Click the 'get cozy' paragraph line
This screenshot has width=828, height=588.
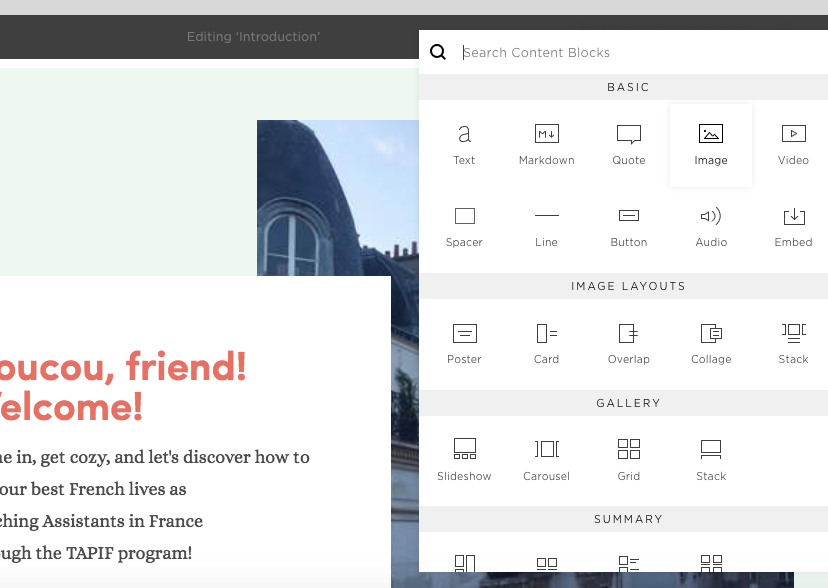pos(155,457)
